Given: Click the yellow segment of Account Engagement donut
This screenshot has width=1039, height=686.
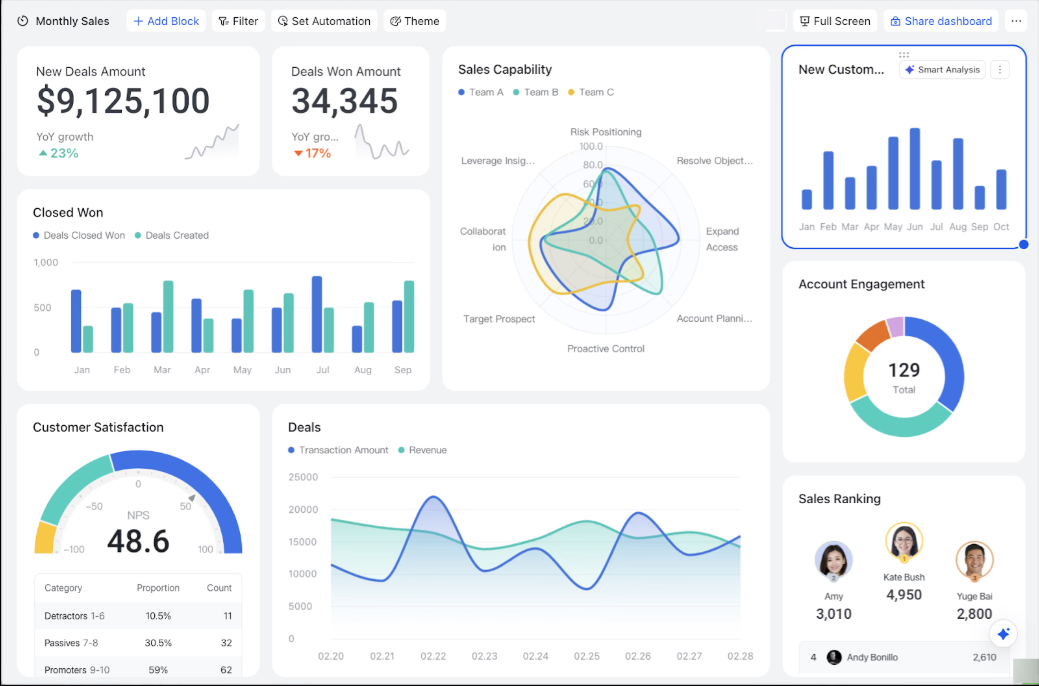Looking at the screenshot, I should click(855, 372).
